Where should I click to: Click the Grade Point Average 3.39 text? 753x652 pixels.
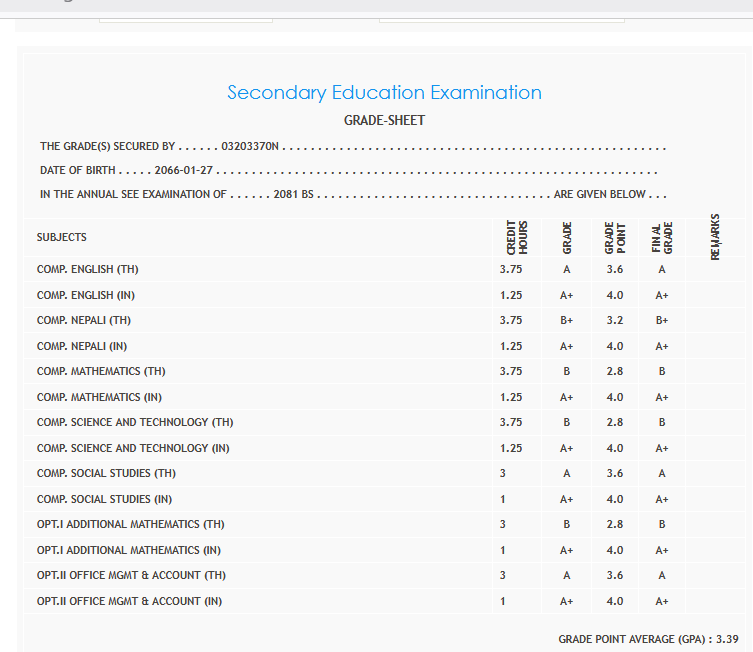click(x=648, y=638)
